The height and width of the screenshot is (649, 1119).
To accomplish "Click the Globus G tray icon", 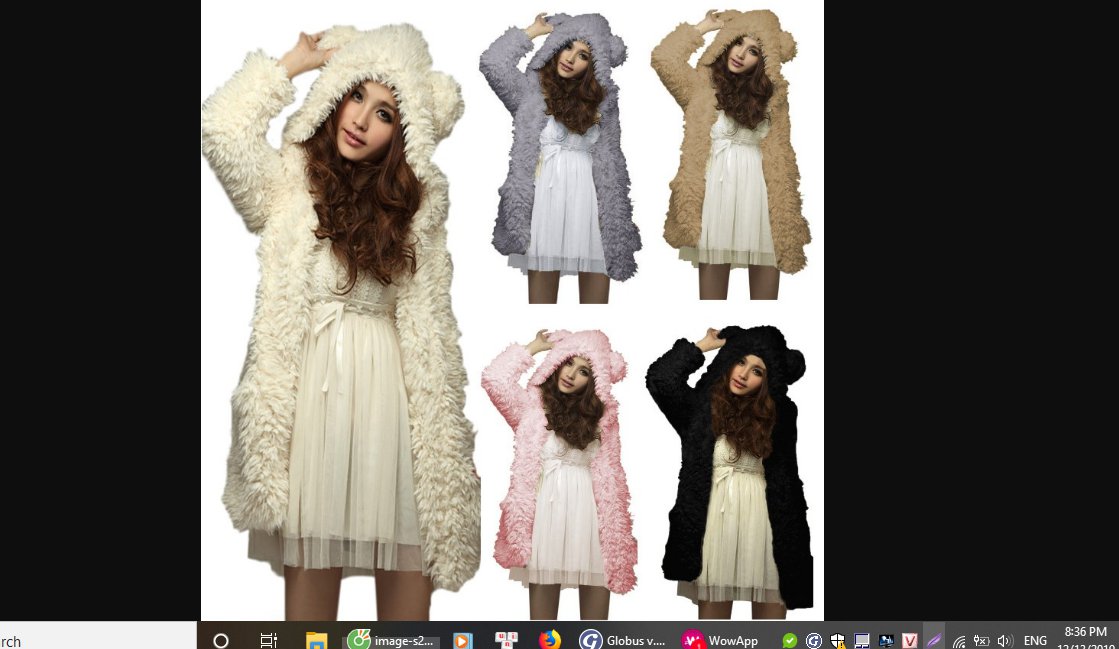I will coord(814,640).
